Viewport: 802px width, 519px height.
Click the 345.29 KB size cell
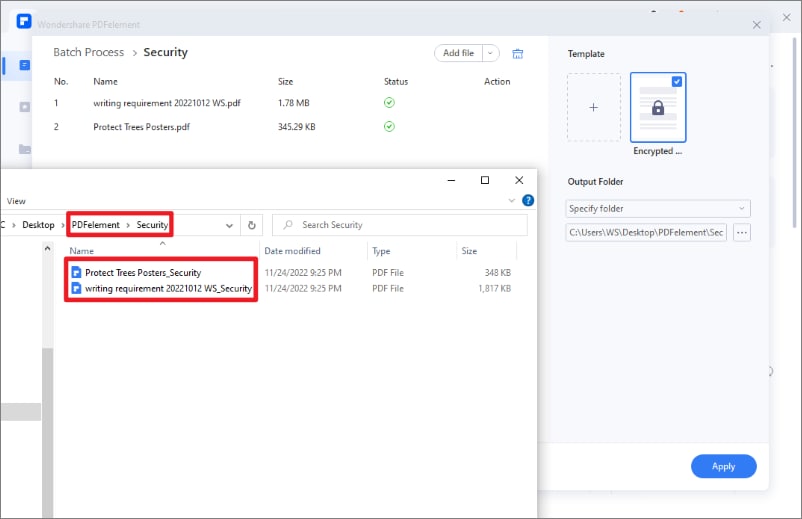point(297,127)
